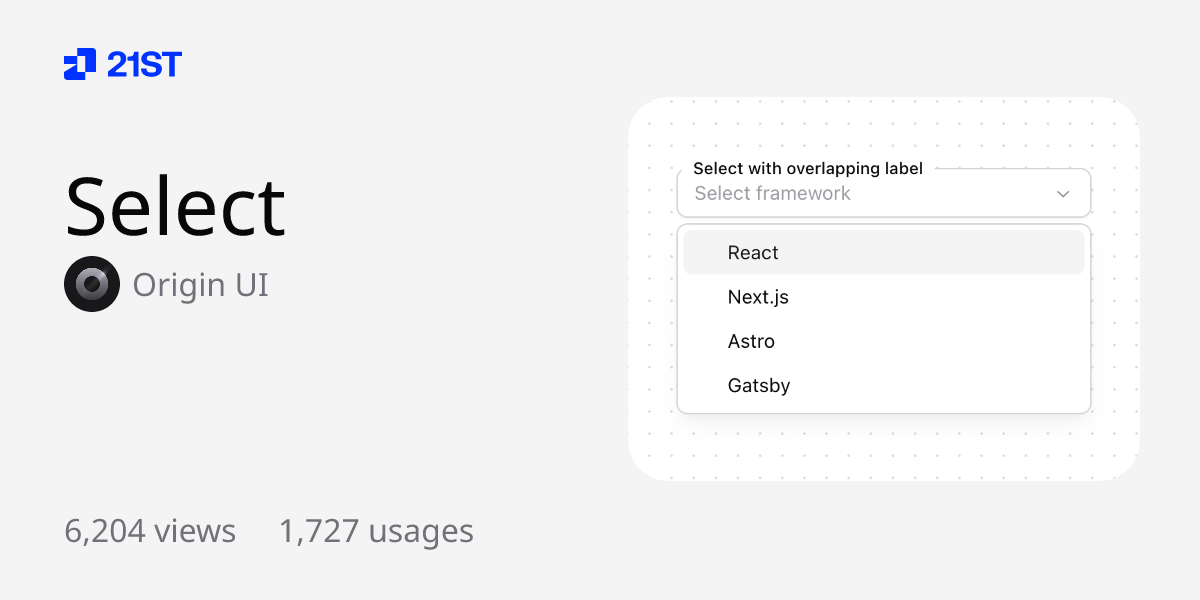Click the blue 21ST logo icon
The height and width of the screenshot is (600, 1200).
click(80, 64)
